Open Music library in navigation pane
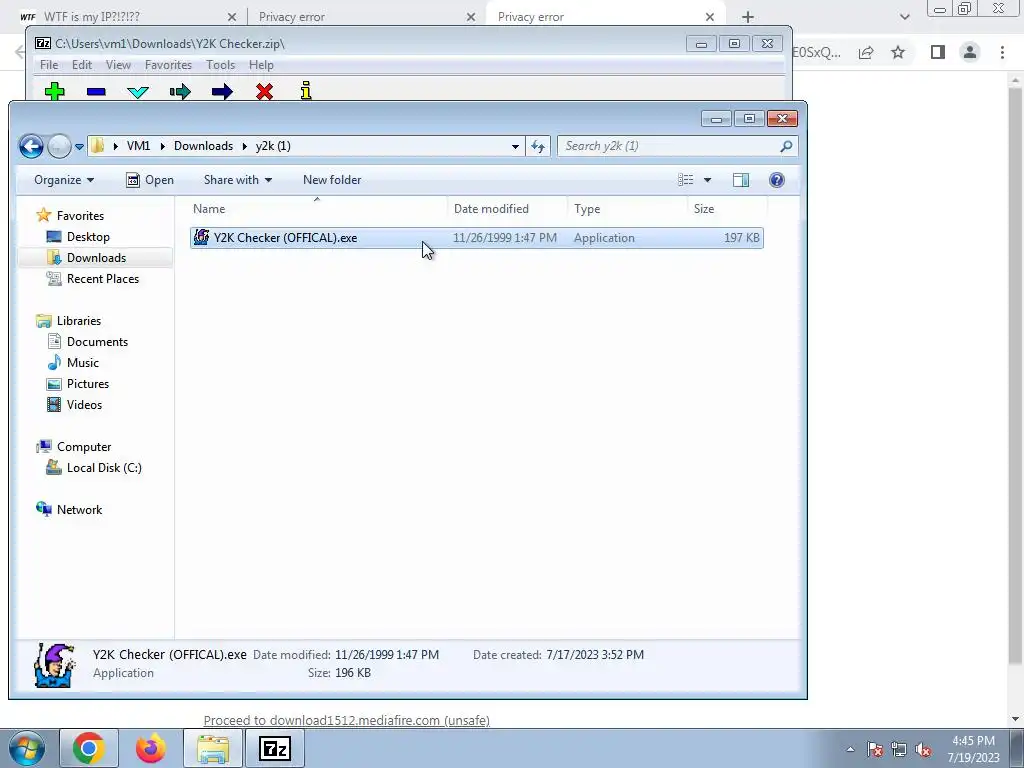The height and width of the screenshot is (768, 1024). (x=82, y=362)
